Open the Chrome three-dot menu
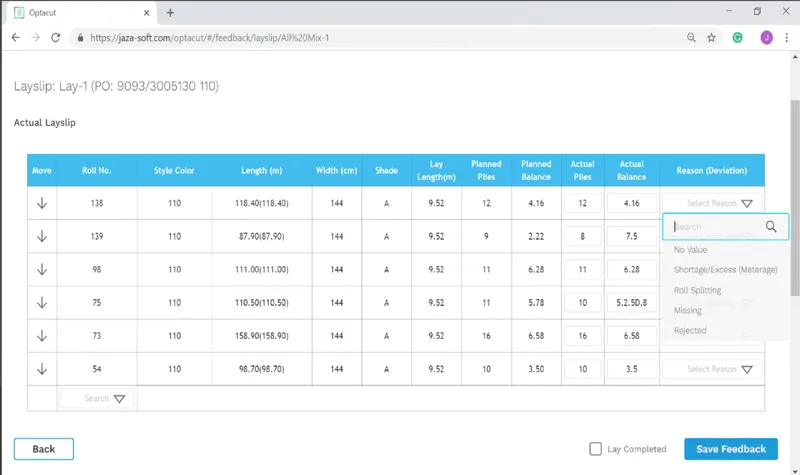The height and width of the screenshot is (475, 800). point(787,38)
